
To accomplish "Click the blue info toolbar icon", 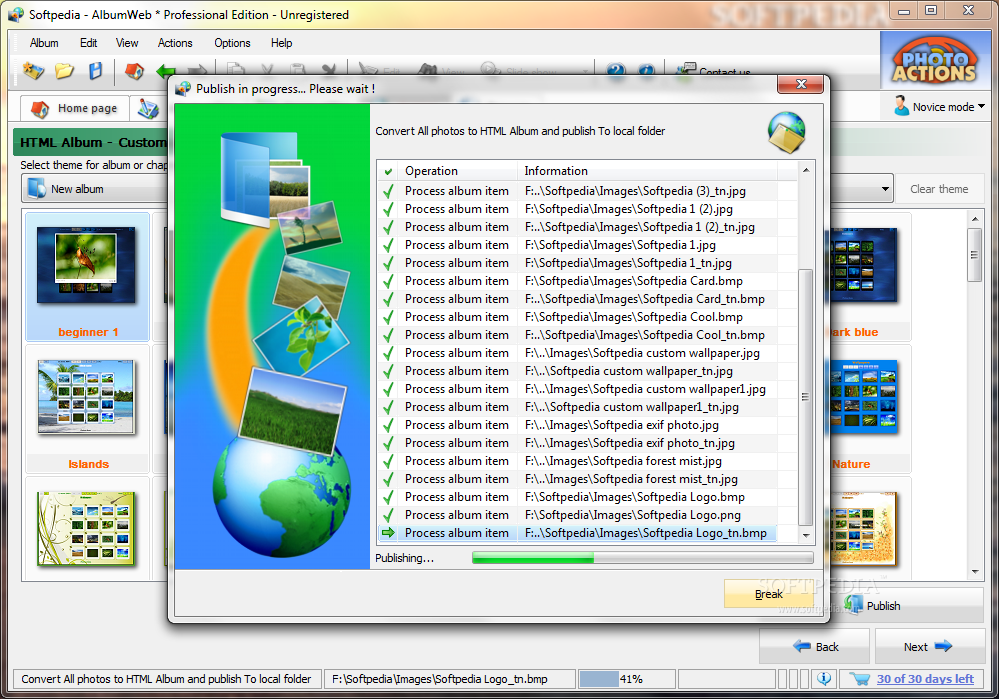I will 647,70.
